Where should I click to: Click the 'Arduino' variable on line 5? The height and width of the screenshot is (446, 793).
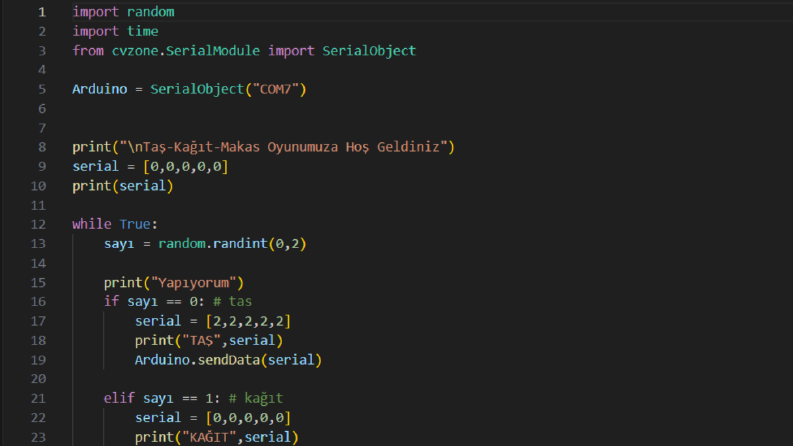[x=100, y=90]
